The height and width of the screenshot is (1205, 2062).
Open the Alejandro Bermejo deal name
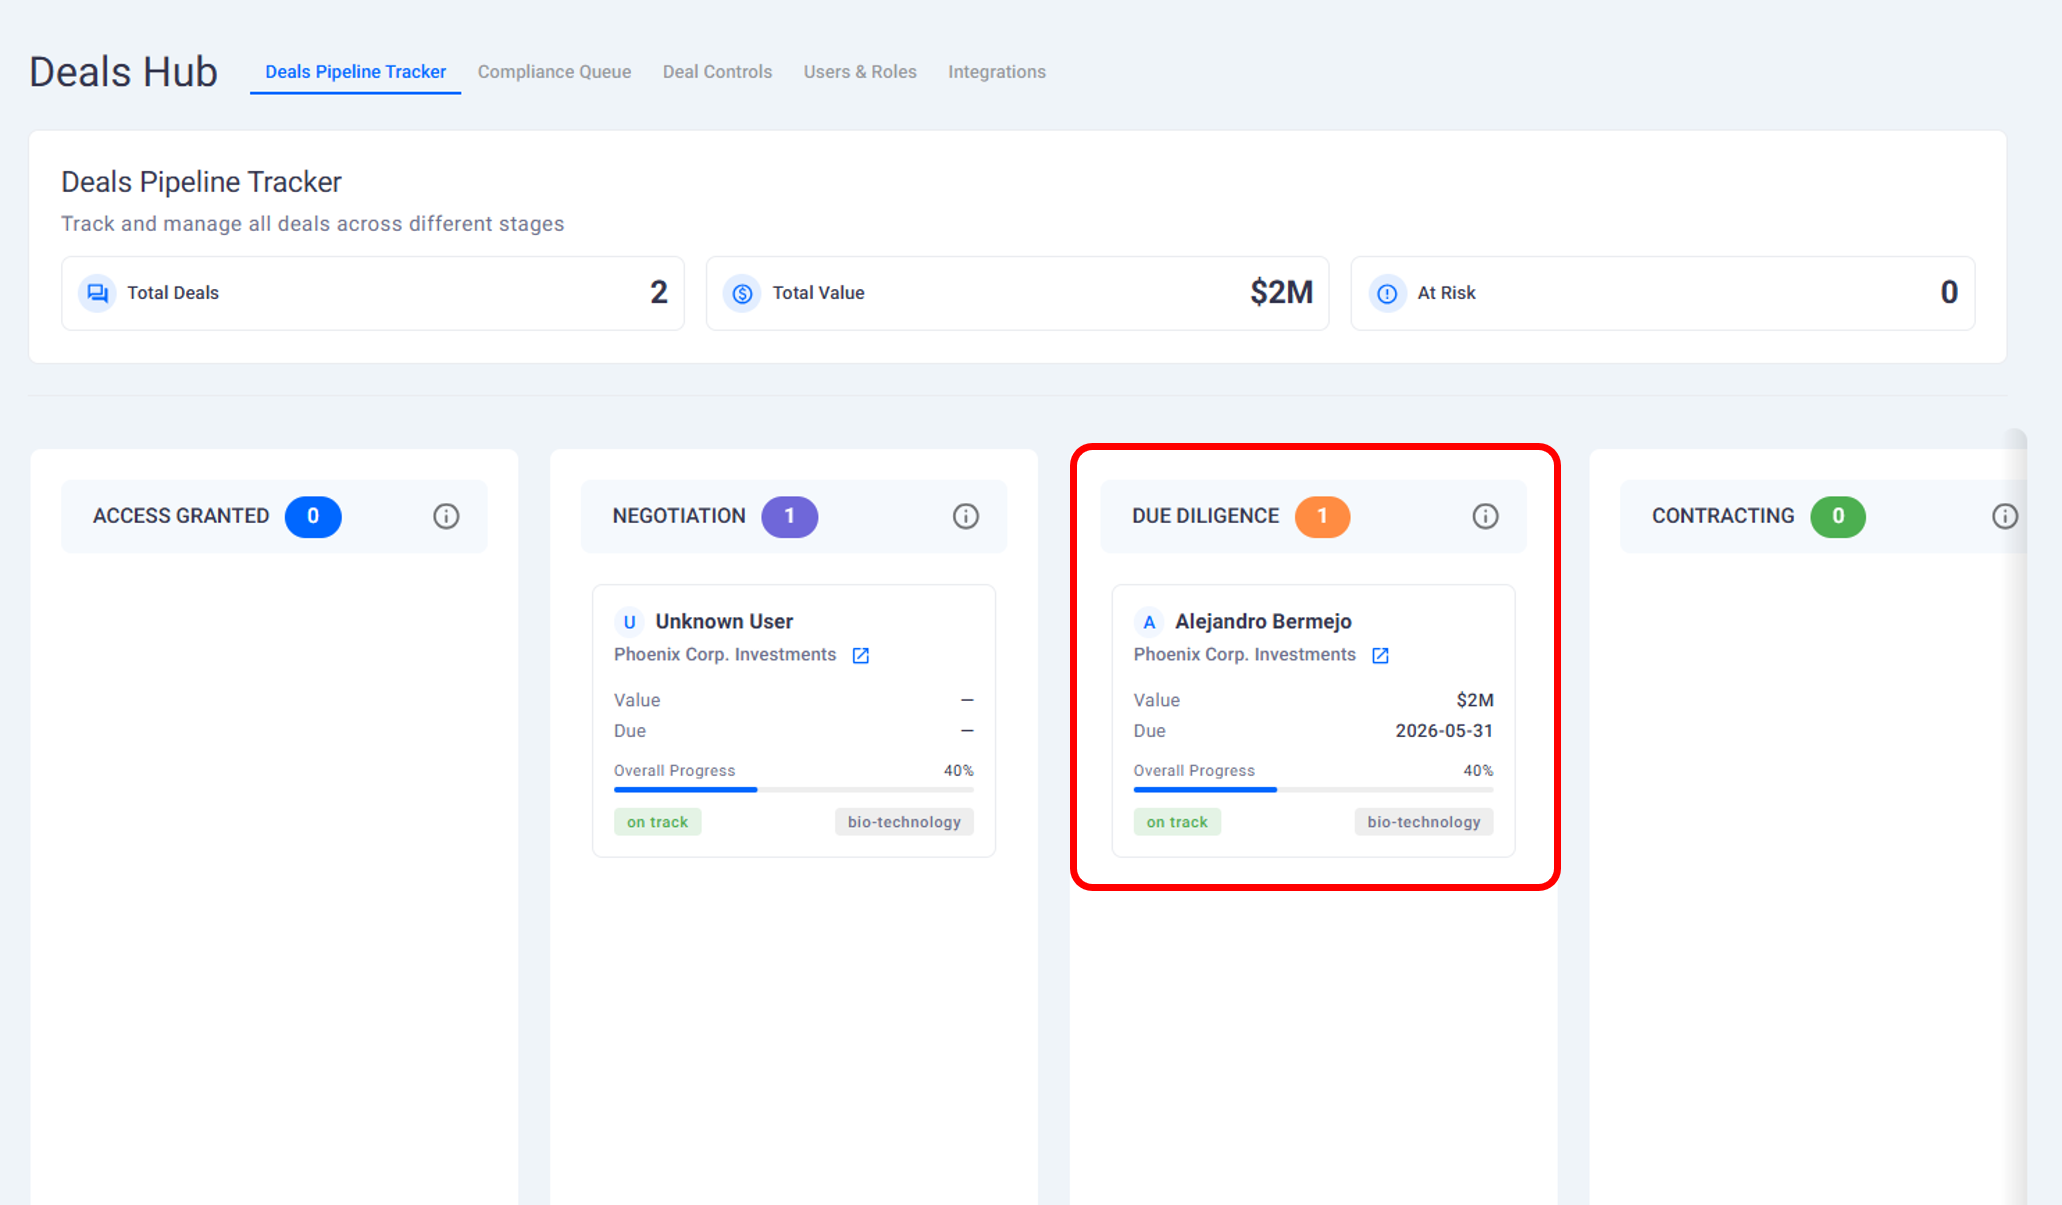pyautogui.click(x=1263, y=621)
